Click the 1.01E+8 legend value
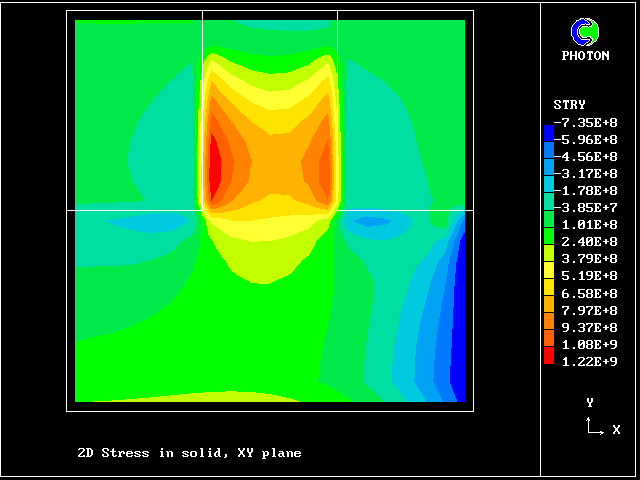 (x=589, y=224)
